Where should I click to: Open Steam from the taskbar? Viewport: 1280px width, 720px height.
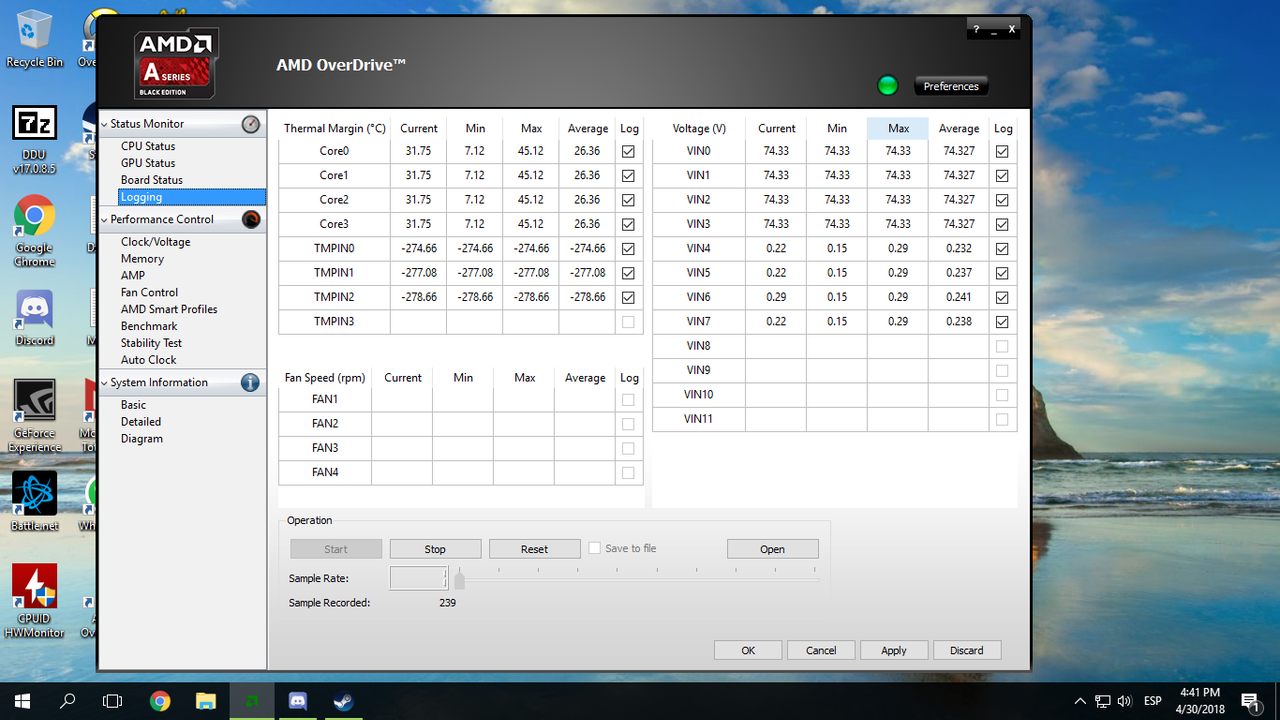pos(344,701)
